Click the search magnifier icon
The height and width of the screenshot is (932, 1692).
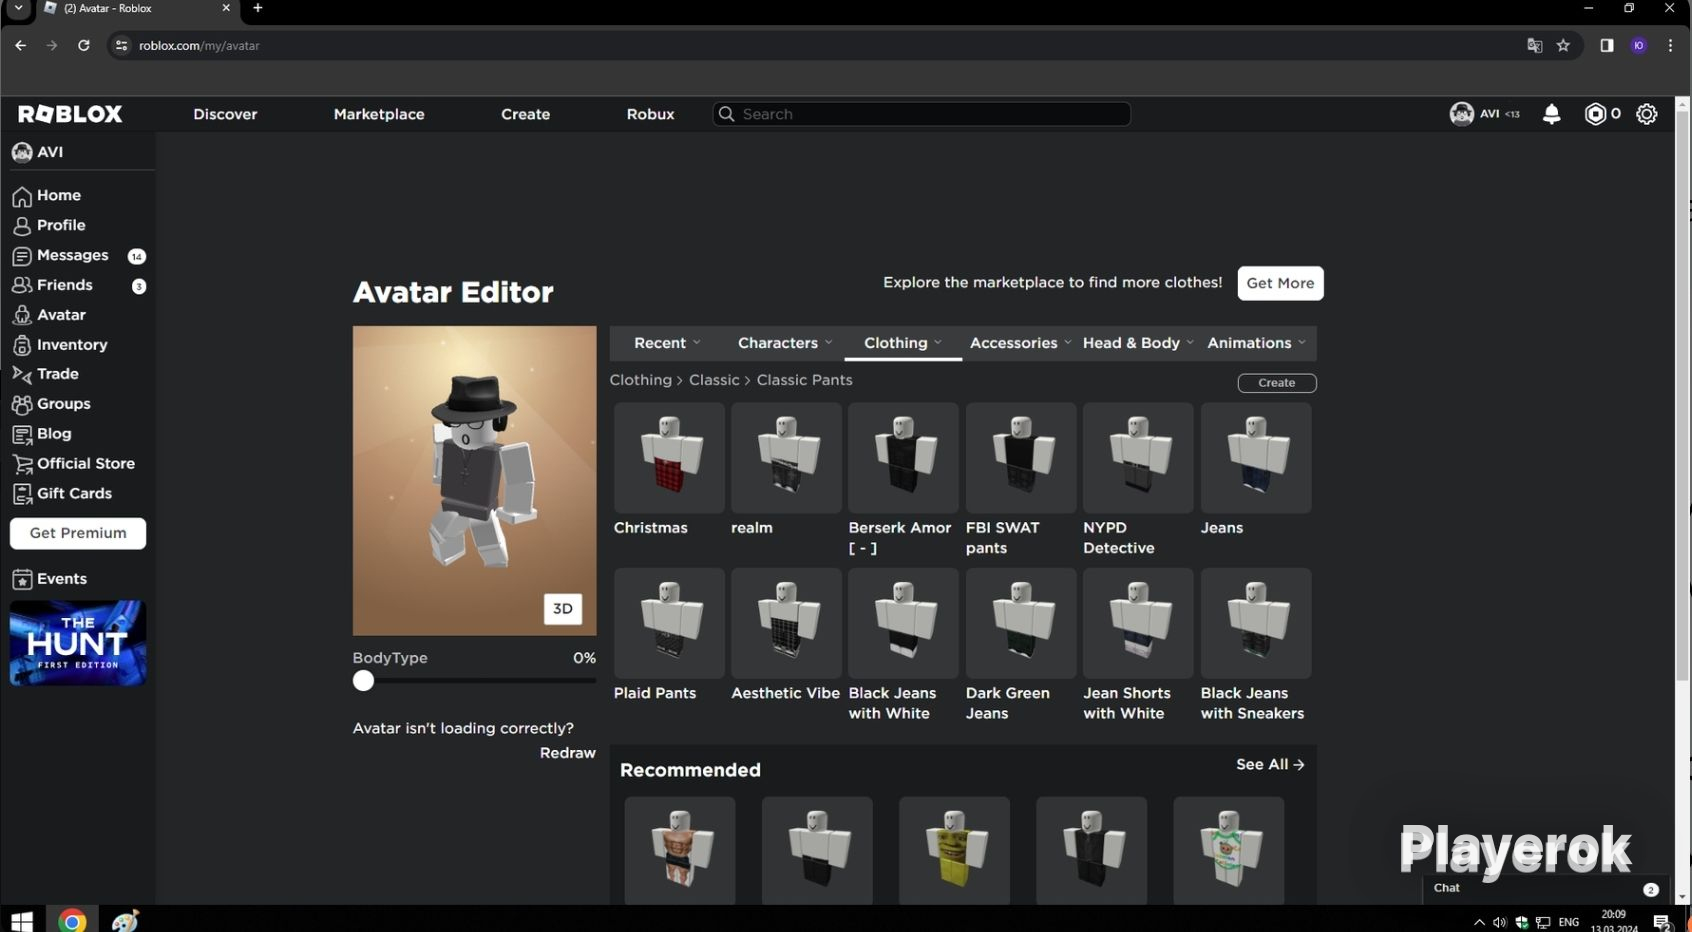727,114
